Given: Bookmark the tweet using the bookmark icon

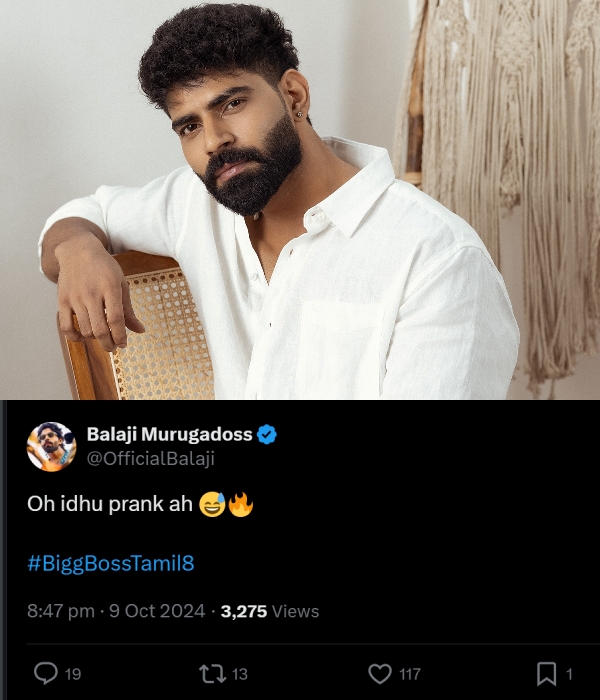Looking at the screenshot, I should (x=547, y=673).
